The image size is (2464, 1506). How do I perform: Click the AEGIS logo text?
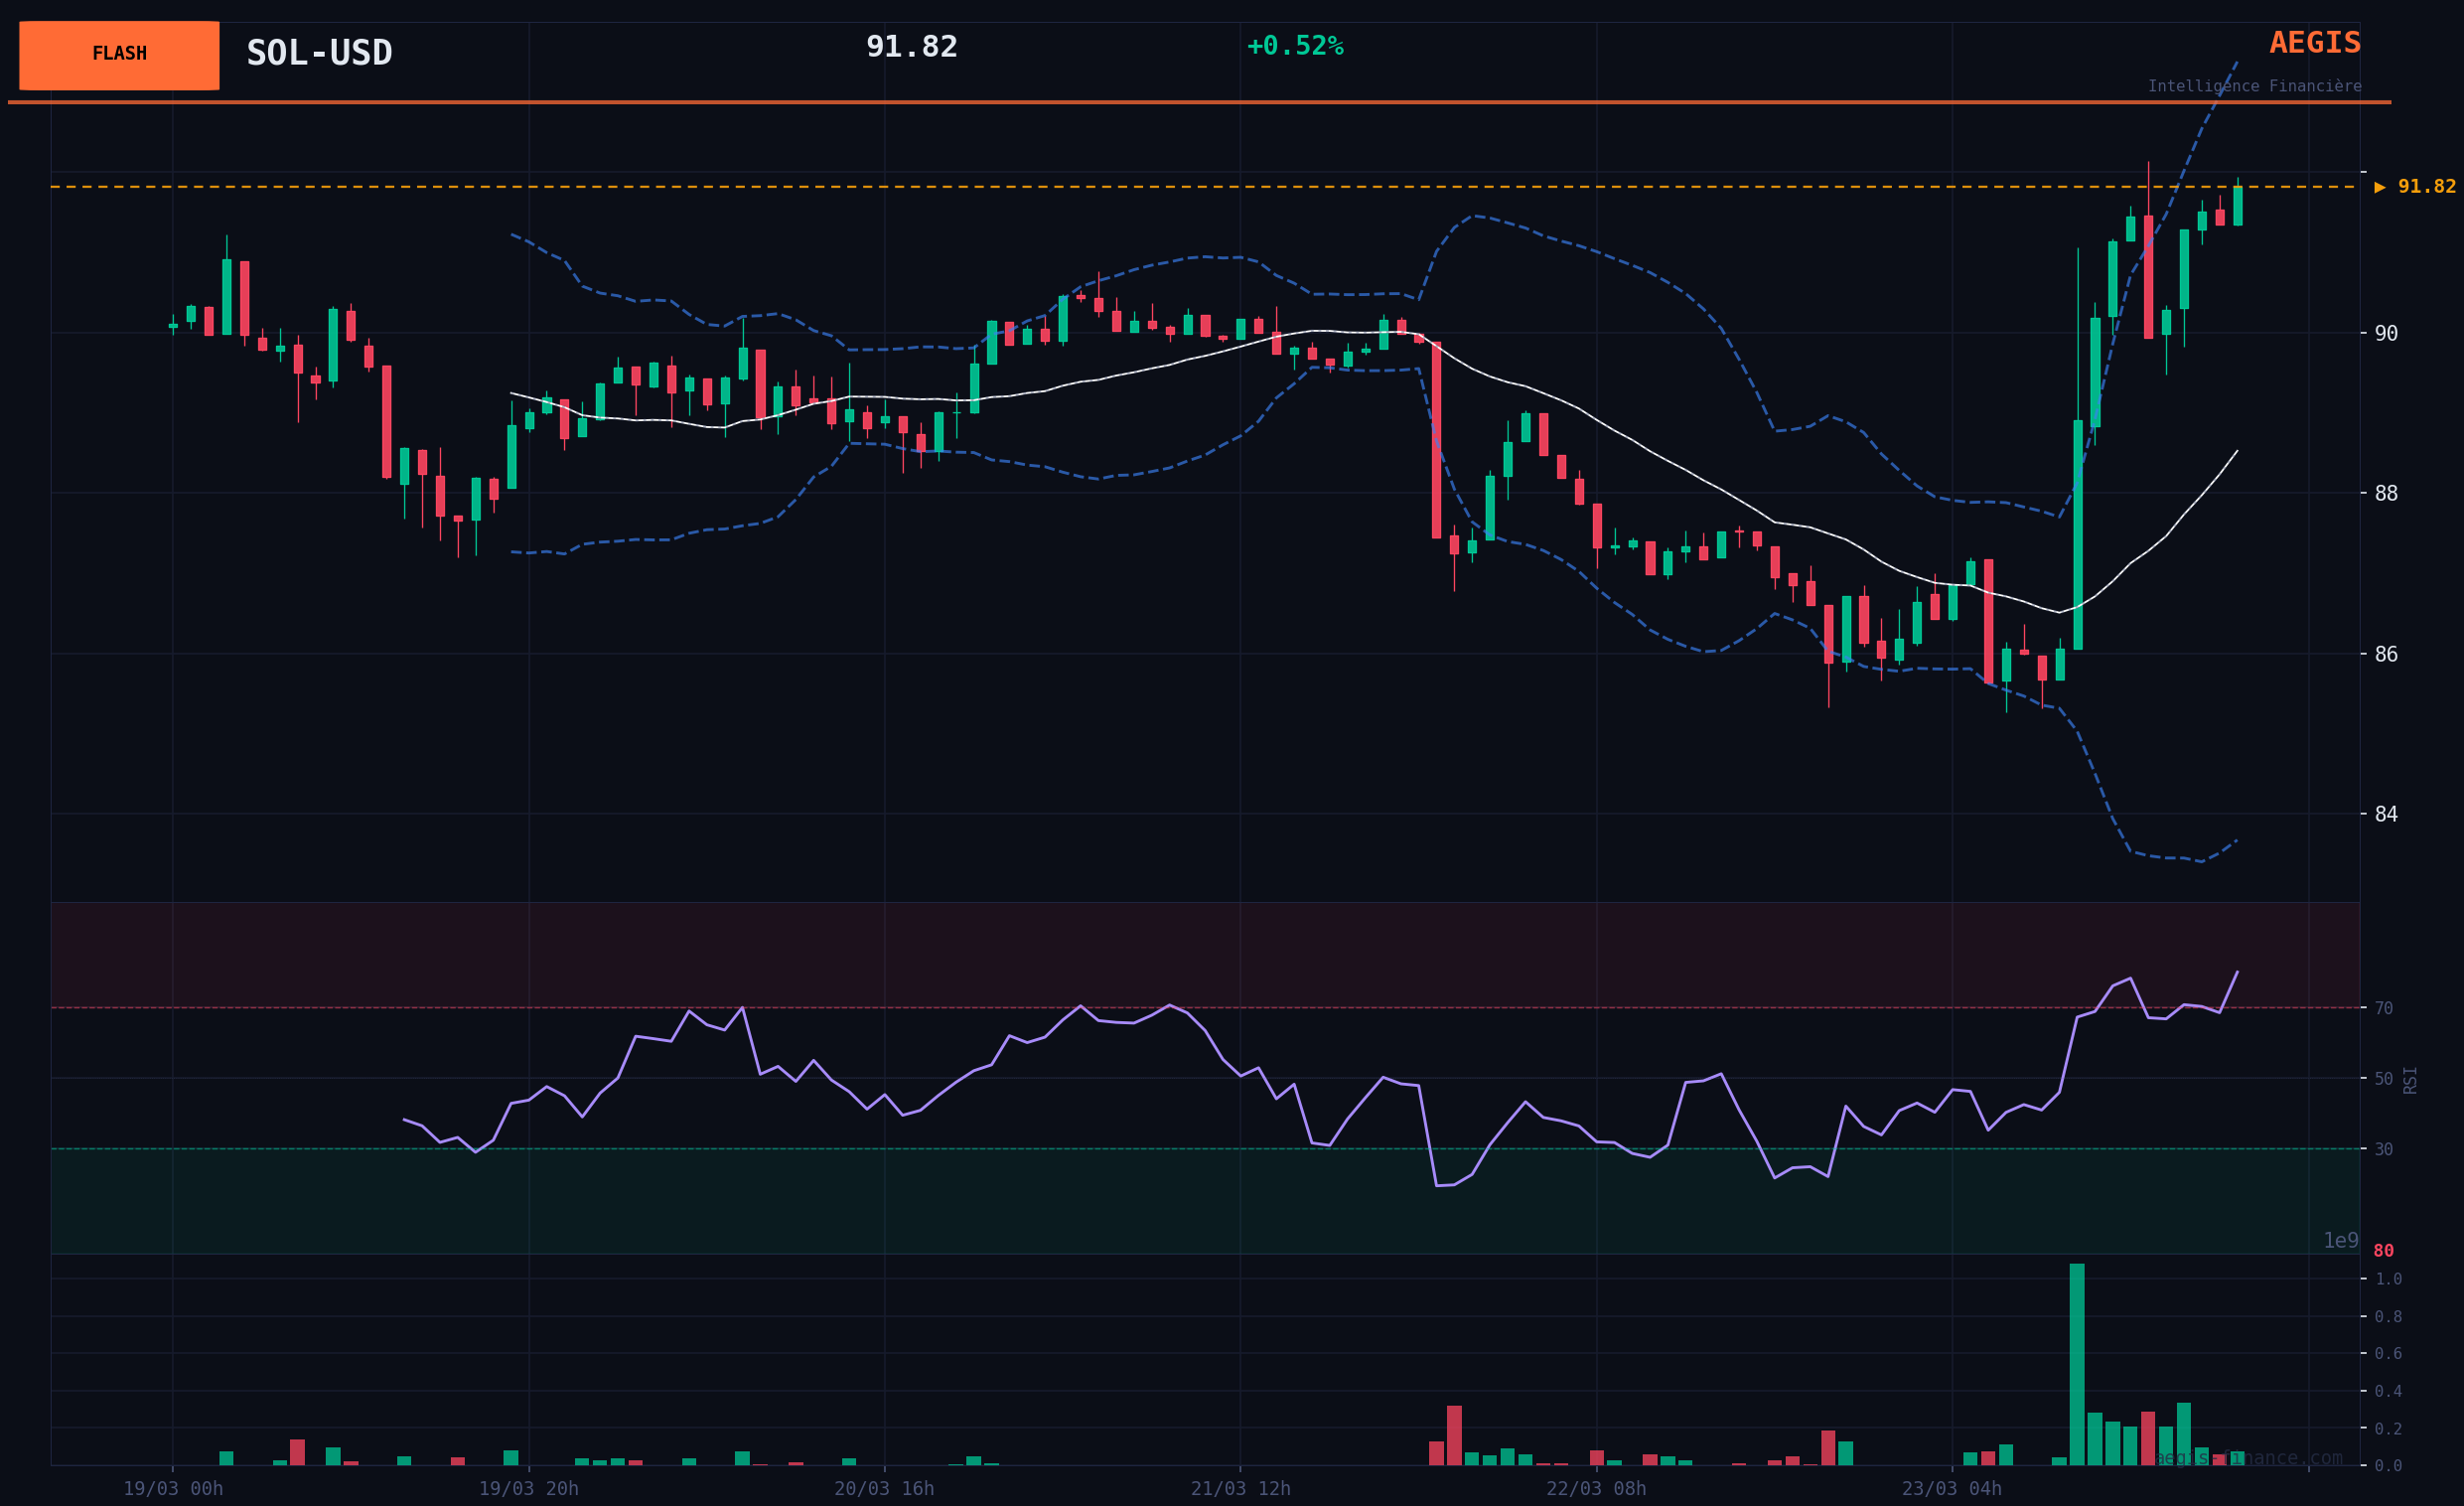pyautogui.click(x=2314, y=43)
